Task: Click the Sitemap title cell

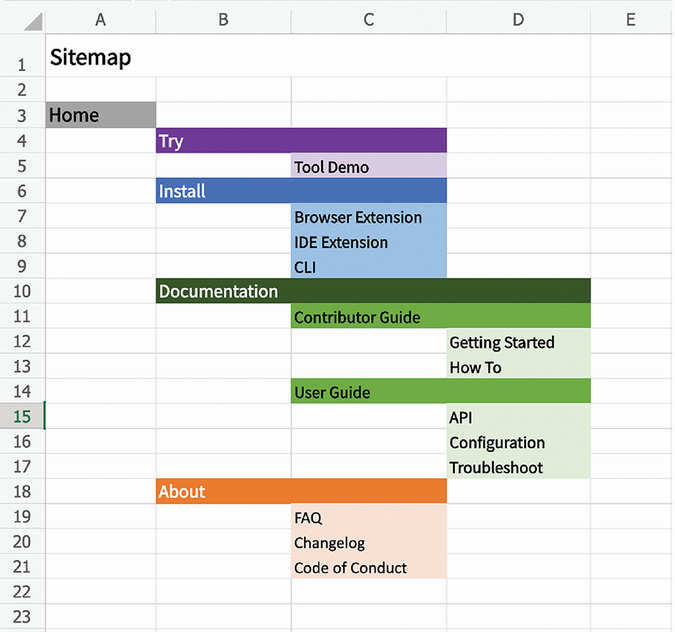Action: [x=100, y=58]
